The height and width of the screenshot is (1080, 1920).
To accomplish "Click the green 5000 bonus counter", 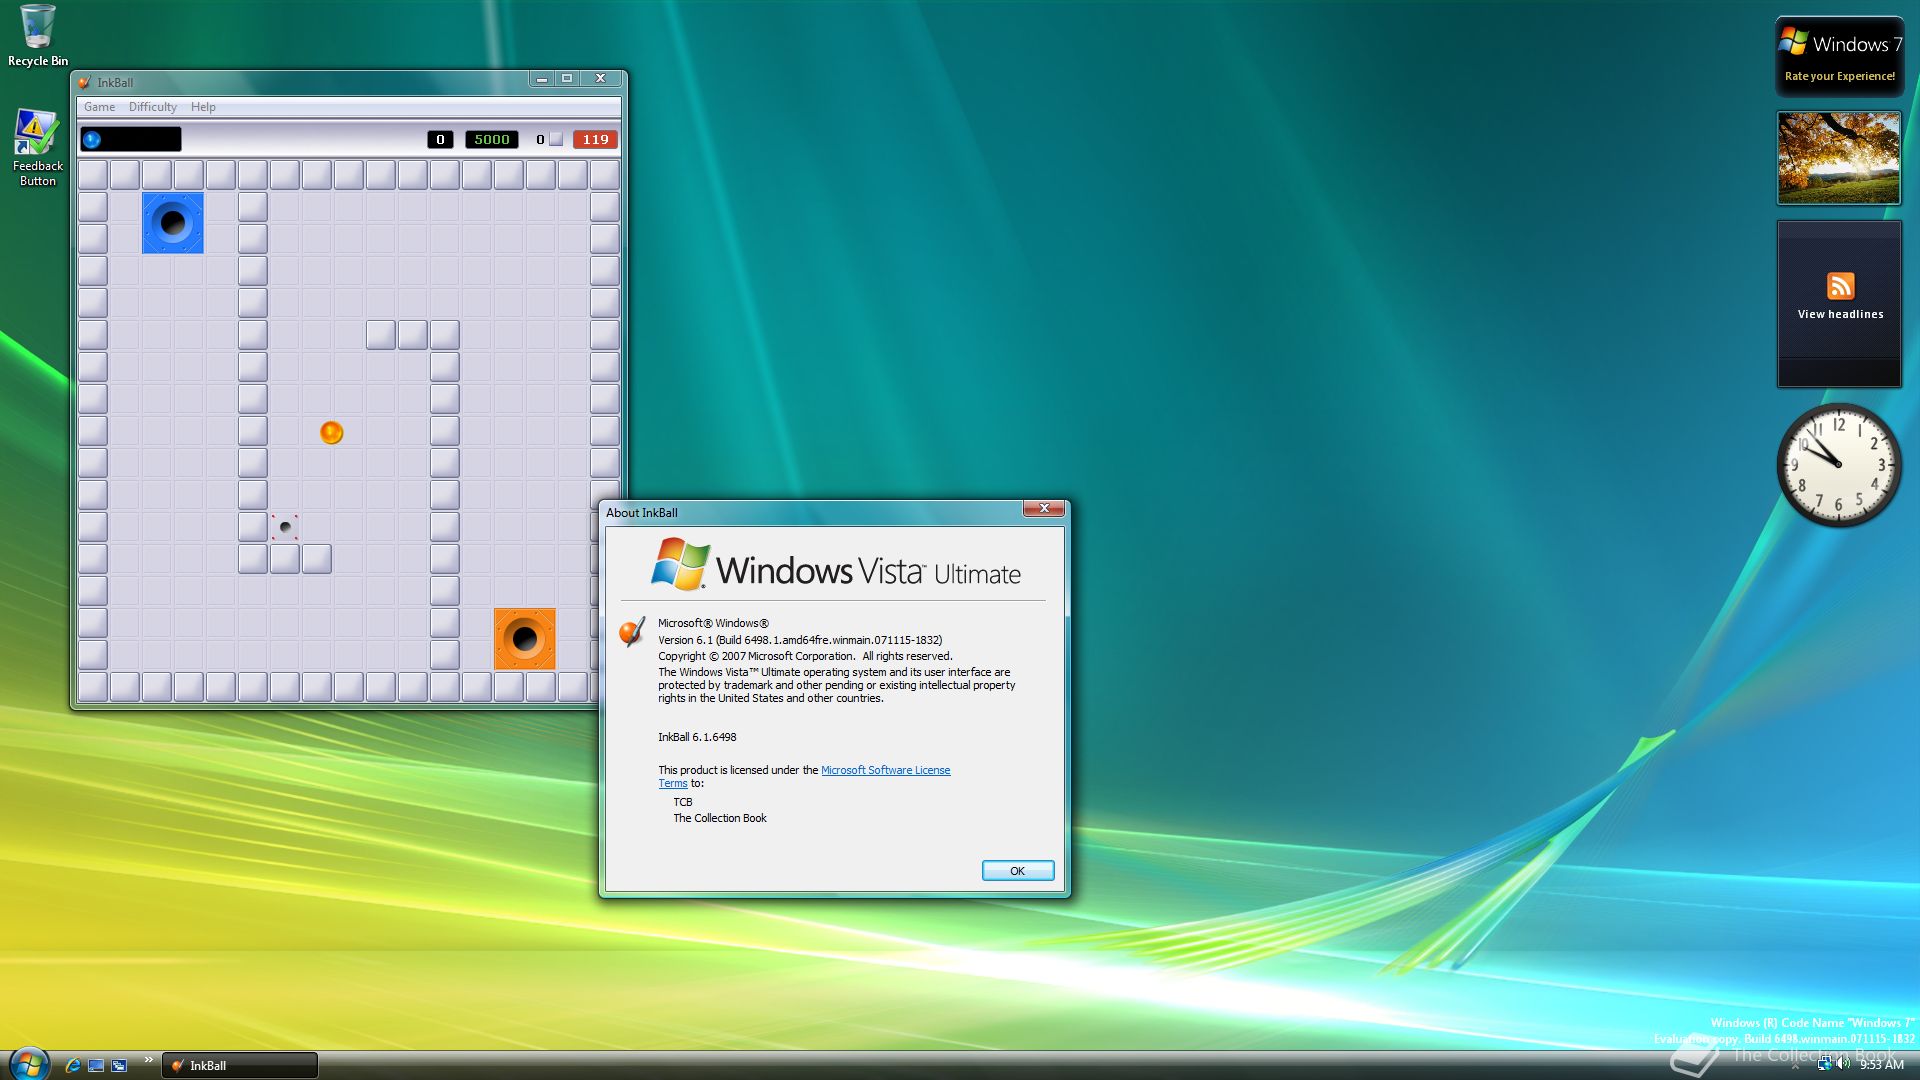I will [x=492, y=139].
